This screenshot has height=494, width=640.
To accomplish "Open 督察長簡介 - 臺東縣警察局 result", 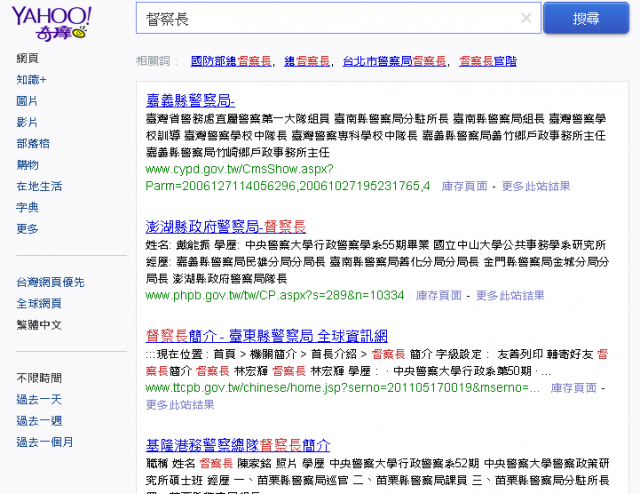I will [x=267, y=336].
